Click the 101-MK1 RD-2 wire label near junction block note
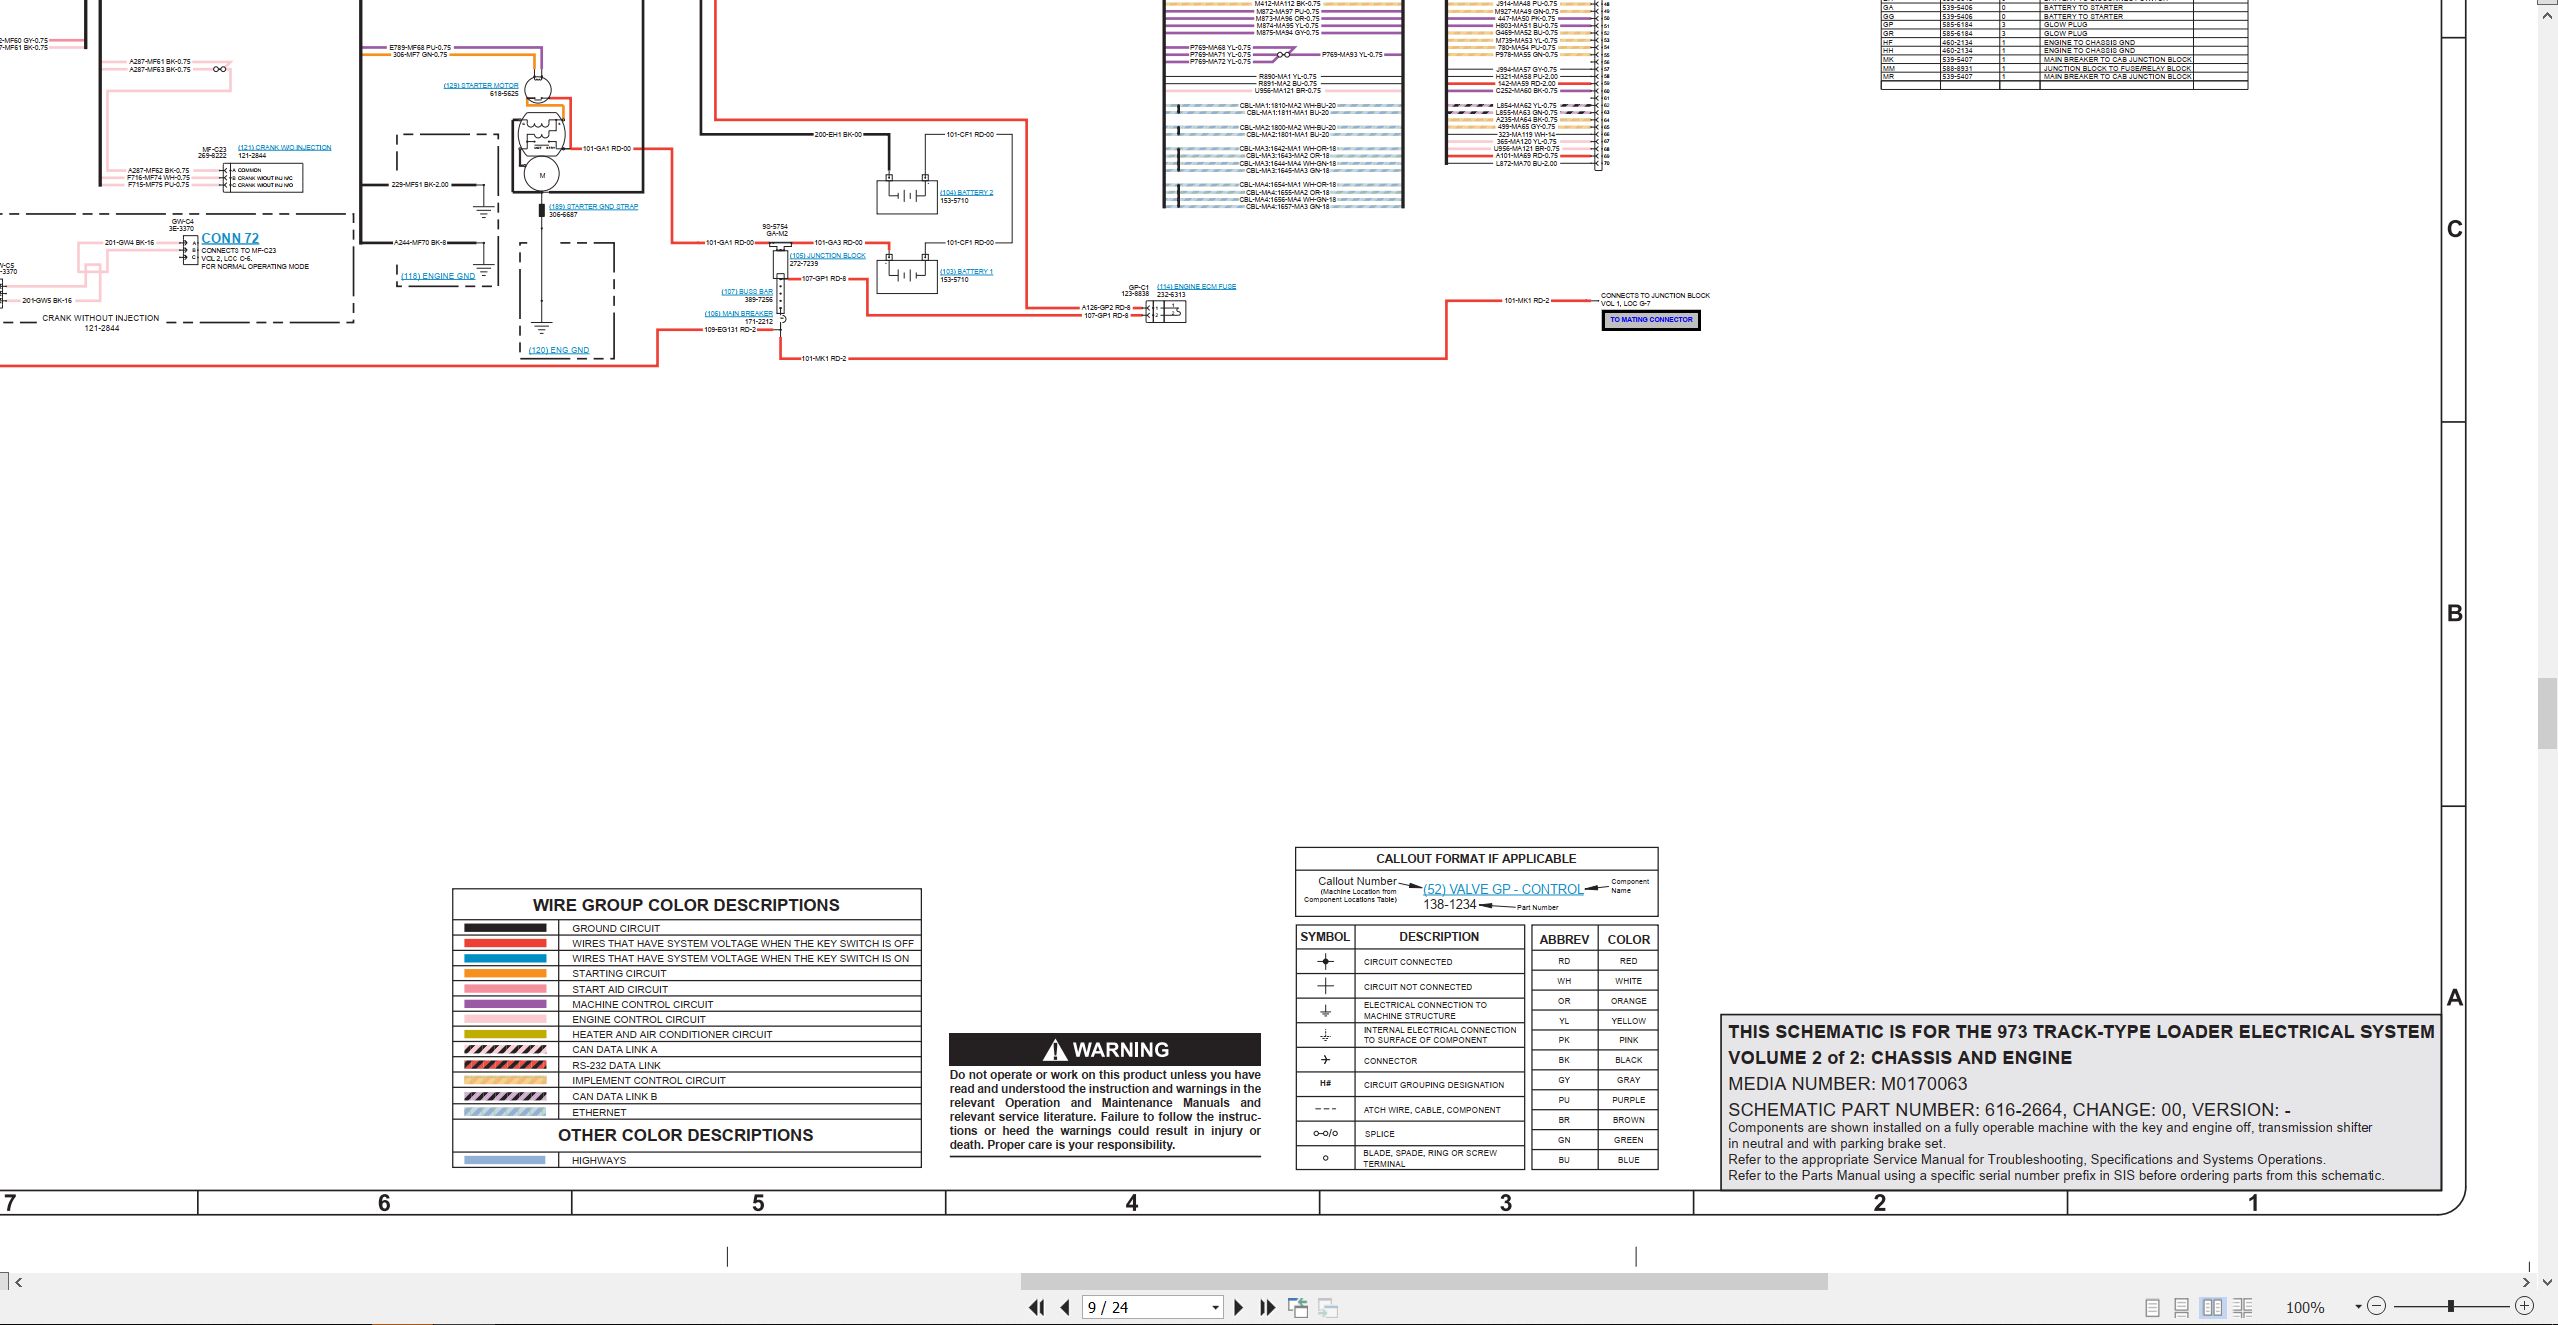The height and width of the screenshot is (1325, 2558). pos(1526,301)
